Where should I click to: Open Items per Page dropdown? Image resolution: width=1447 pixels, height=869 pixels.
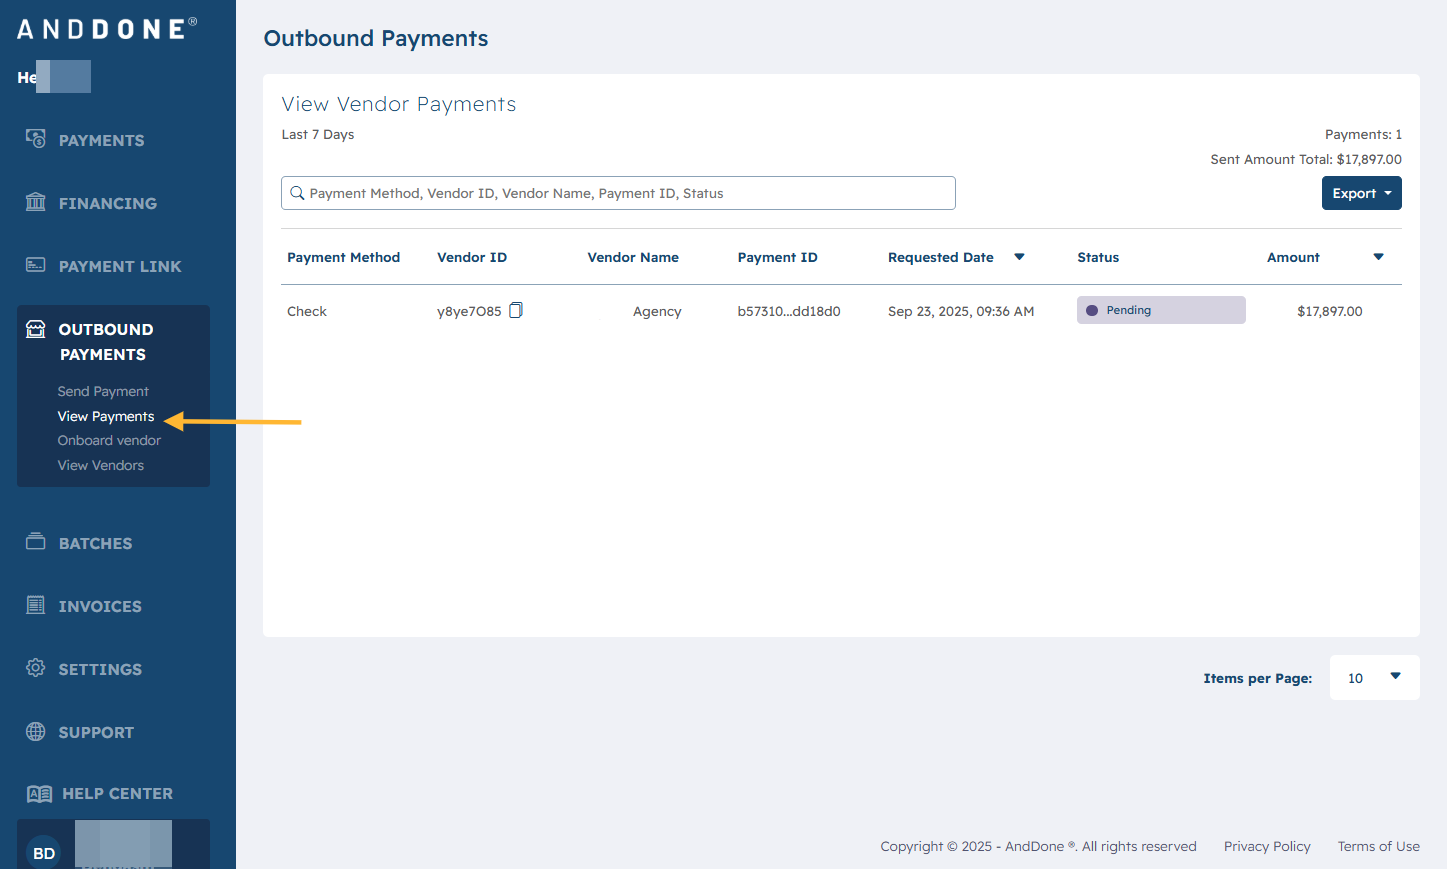(1374, 678)
